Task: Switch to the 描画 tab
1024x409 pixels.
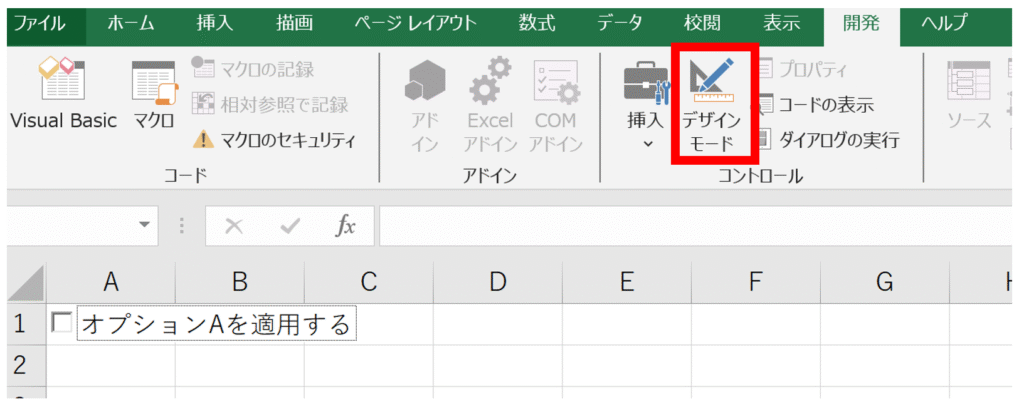Action: click(x=294, y=24)
